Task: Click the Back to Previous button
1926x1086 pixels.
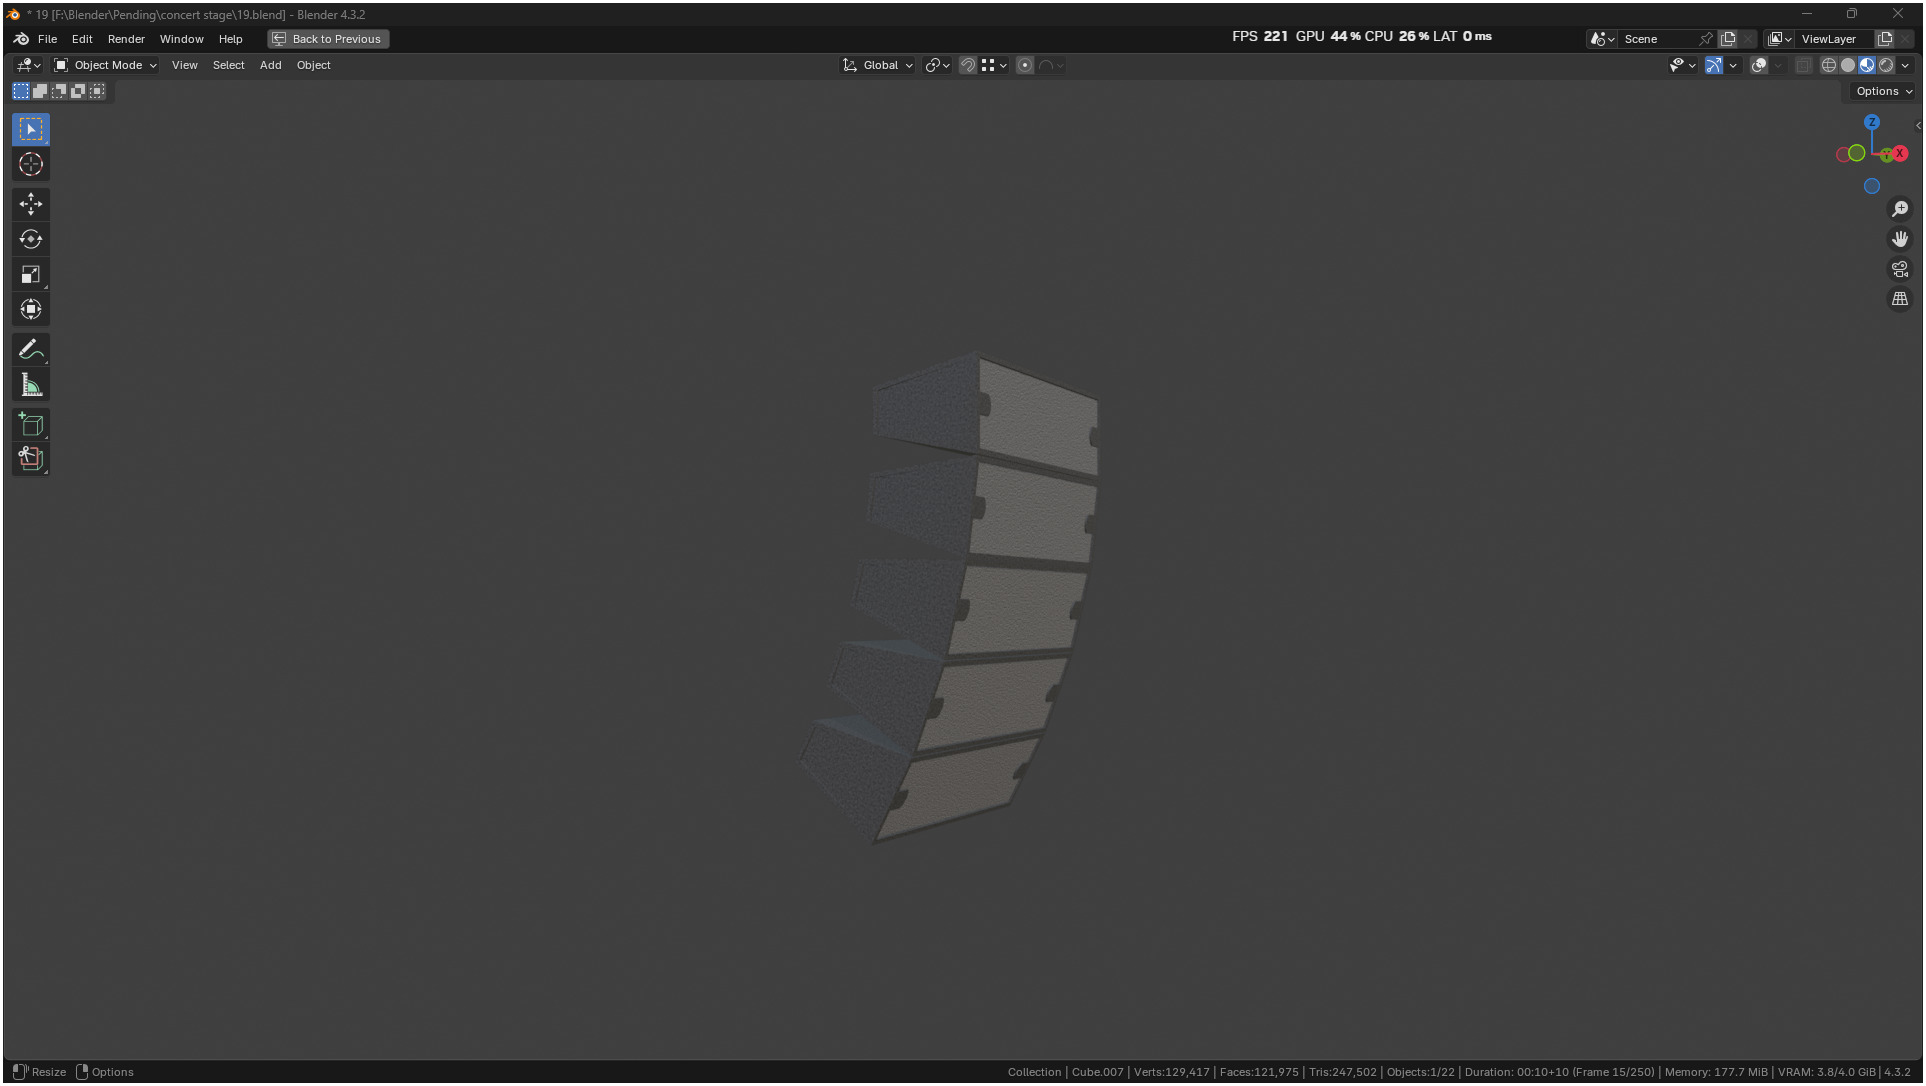Action: coord(328,39)
